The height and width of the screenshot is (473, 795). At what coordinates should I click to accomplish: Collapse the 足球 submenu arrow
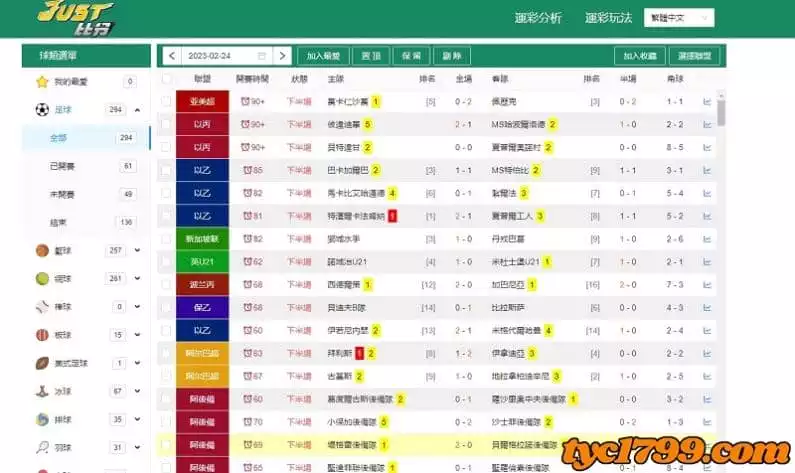[x=137, y=110]
